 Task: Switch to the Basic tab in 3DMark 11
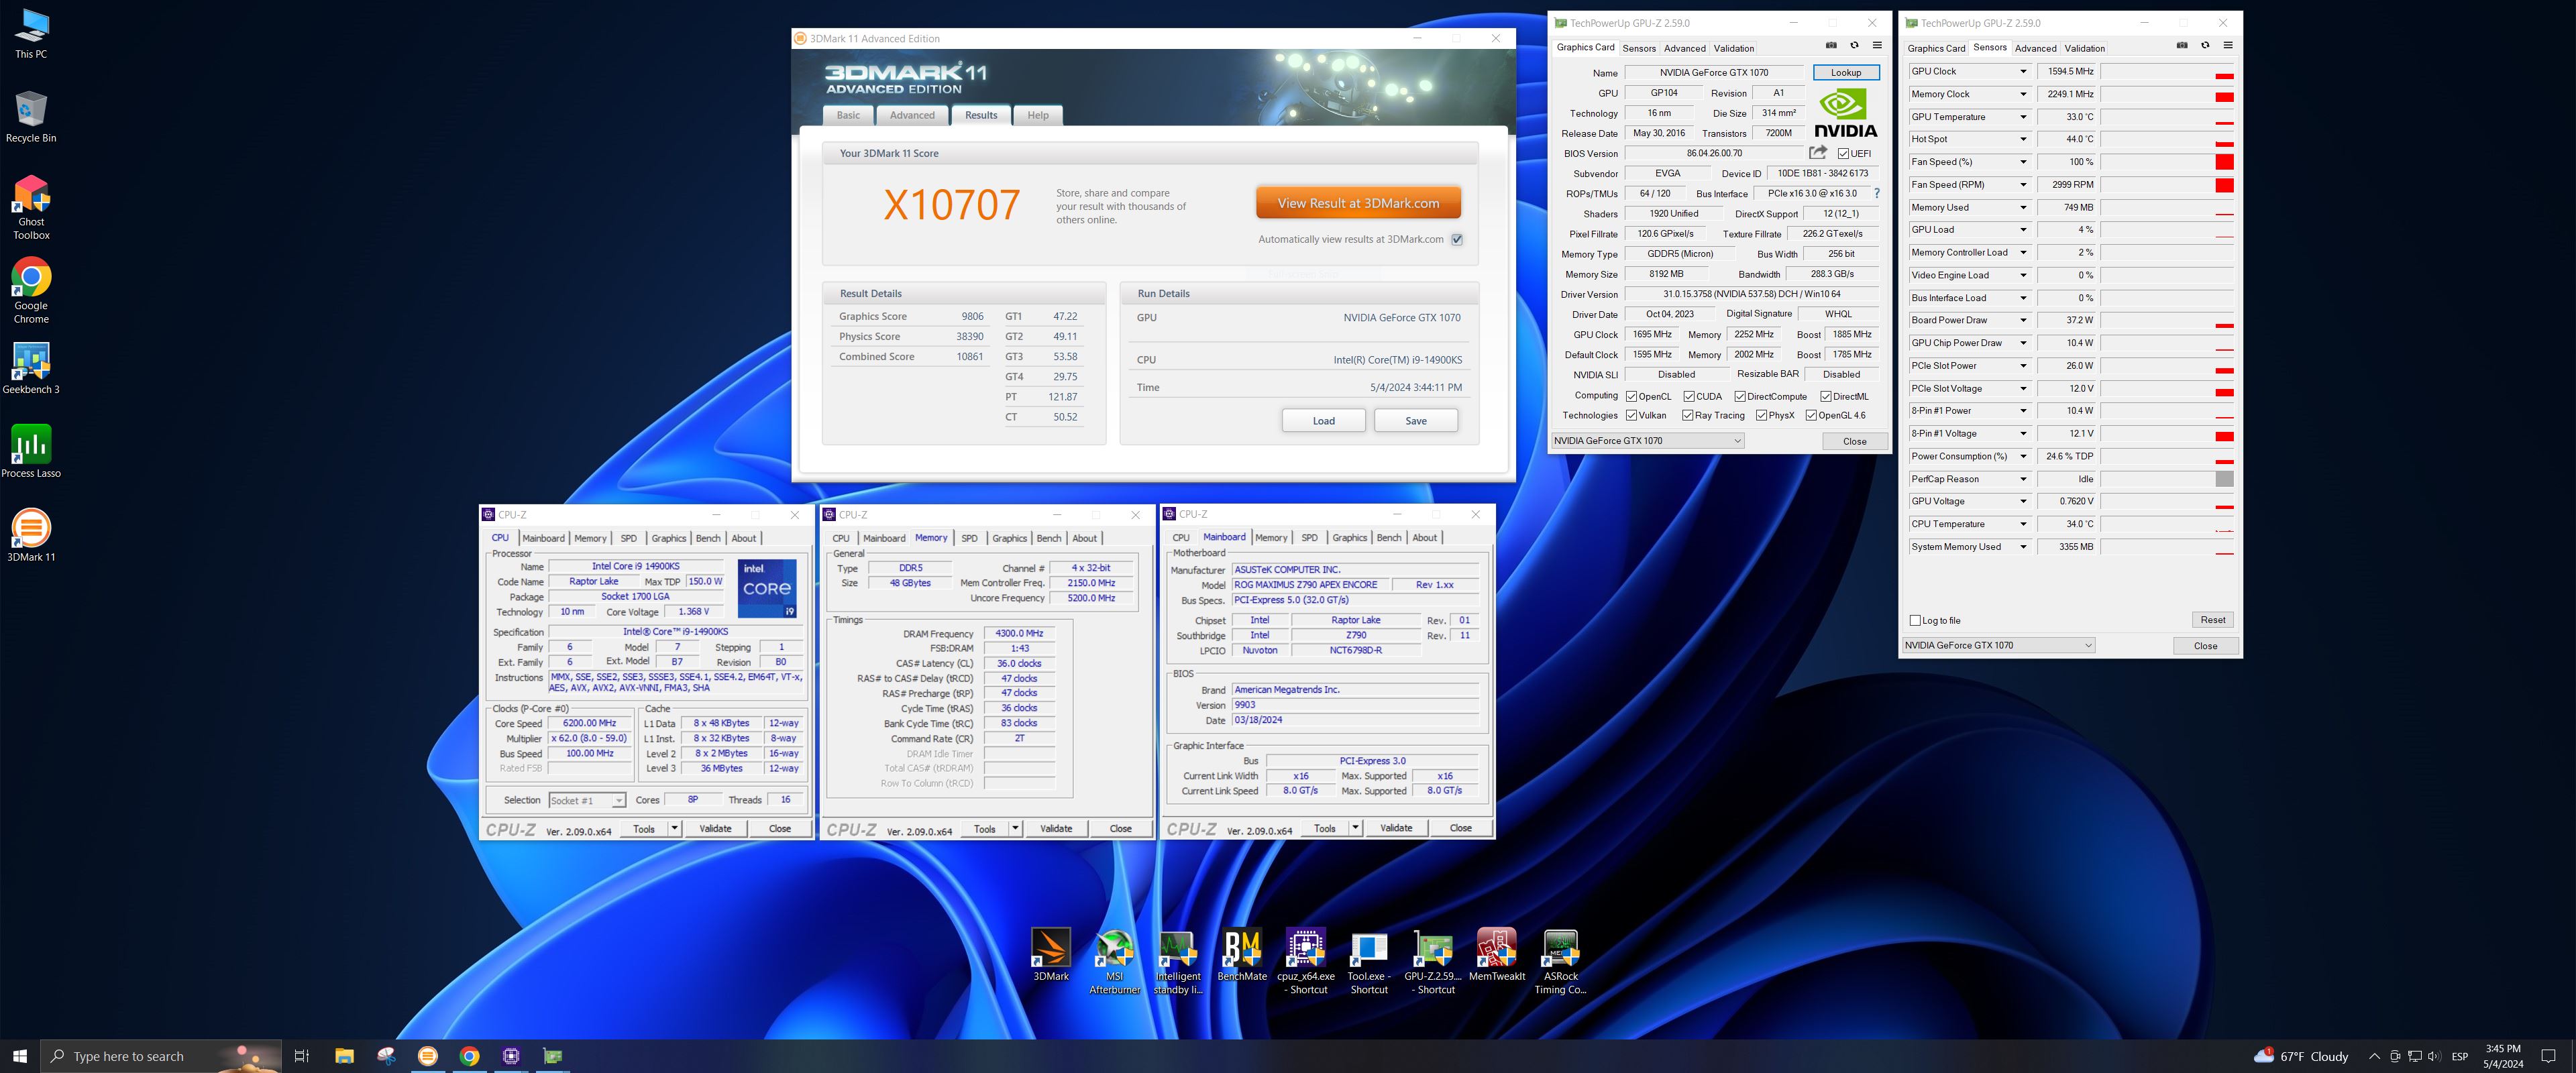pyautogui.click(x=848, y=115)
